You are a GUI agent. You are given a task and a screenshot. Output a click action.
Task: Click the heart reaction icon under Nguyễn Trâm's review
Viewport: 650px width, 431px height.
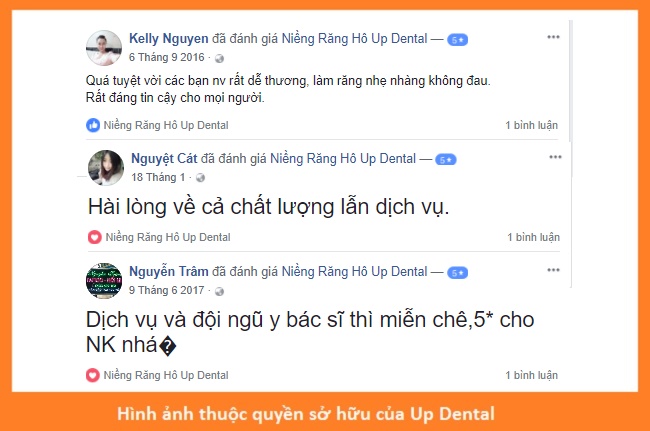pyautogui.click(x=92, y=375)
